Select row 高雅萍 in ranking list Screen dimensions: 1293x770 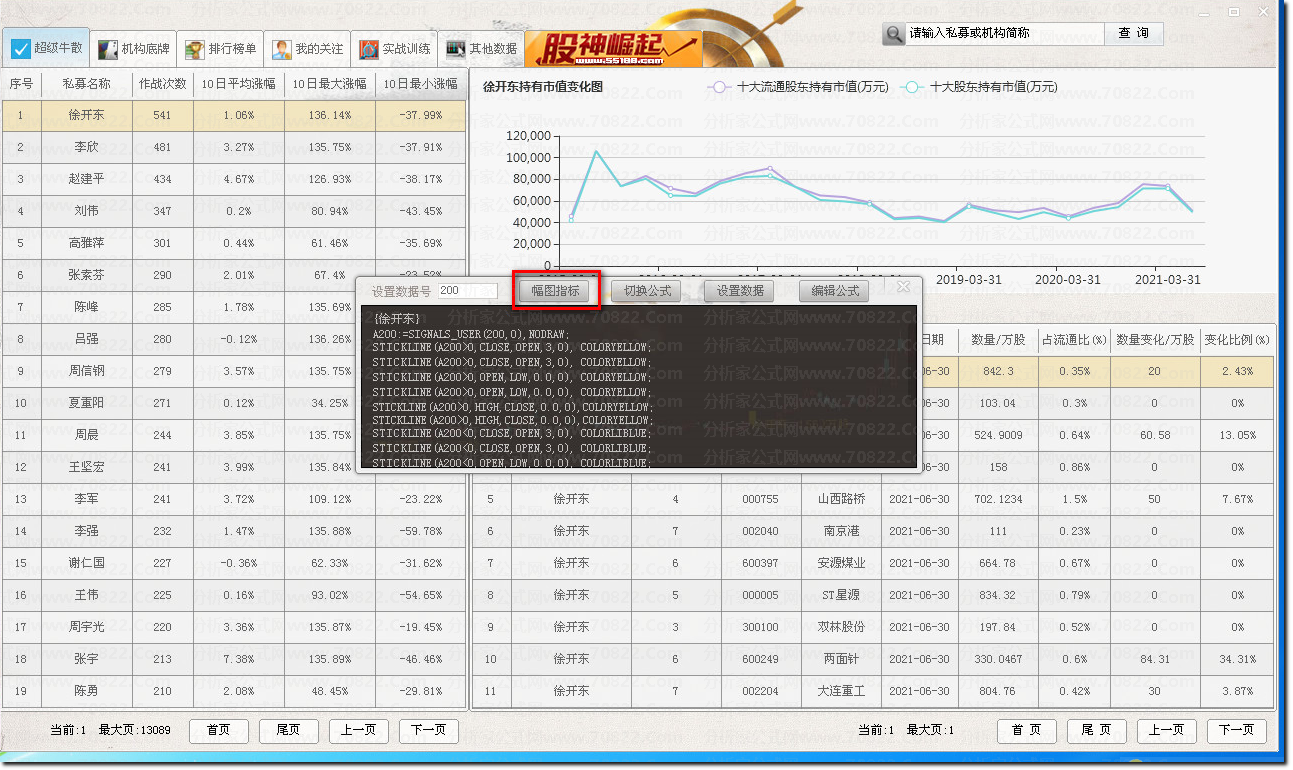tap(234, 243)
